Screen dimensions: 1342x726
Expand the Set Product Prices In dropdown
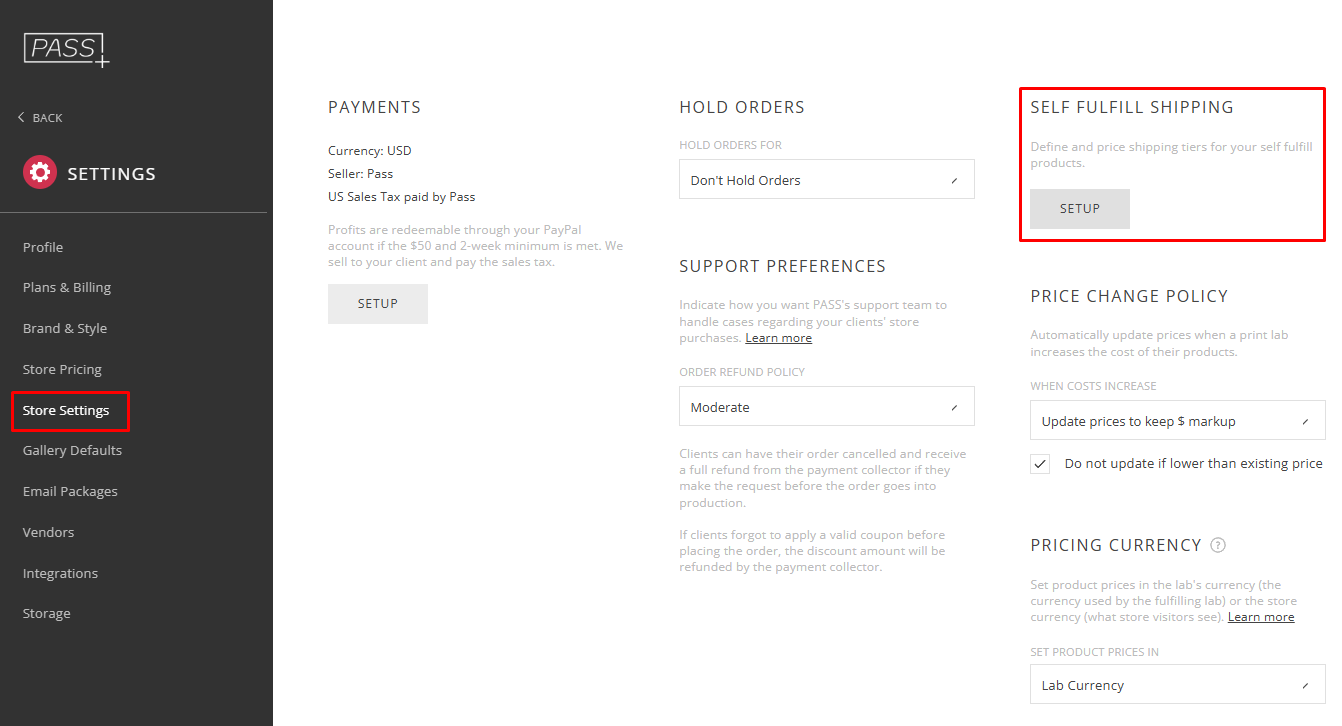pyautogui.click(x=1177, y=685)
